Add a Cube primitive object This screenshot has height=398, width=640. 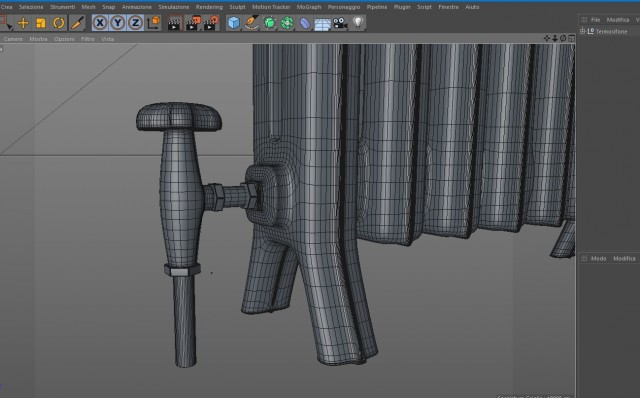pos(233,23)
